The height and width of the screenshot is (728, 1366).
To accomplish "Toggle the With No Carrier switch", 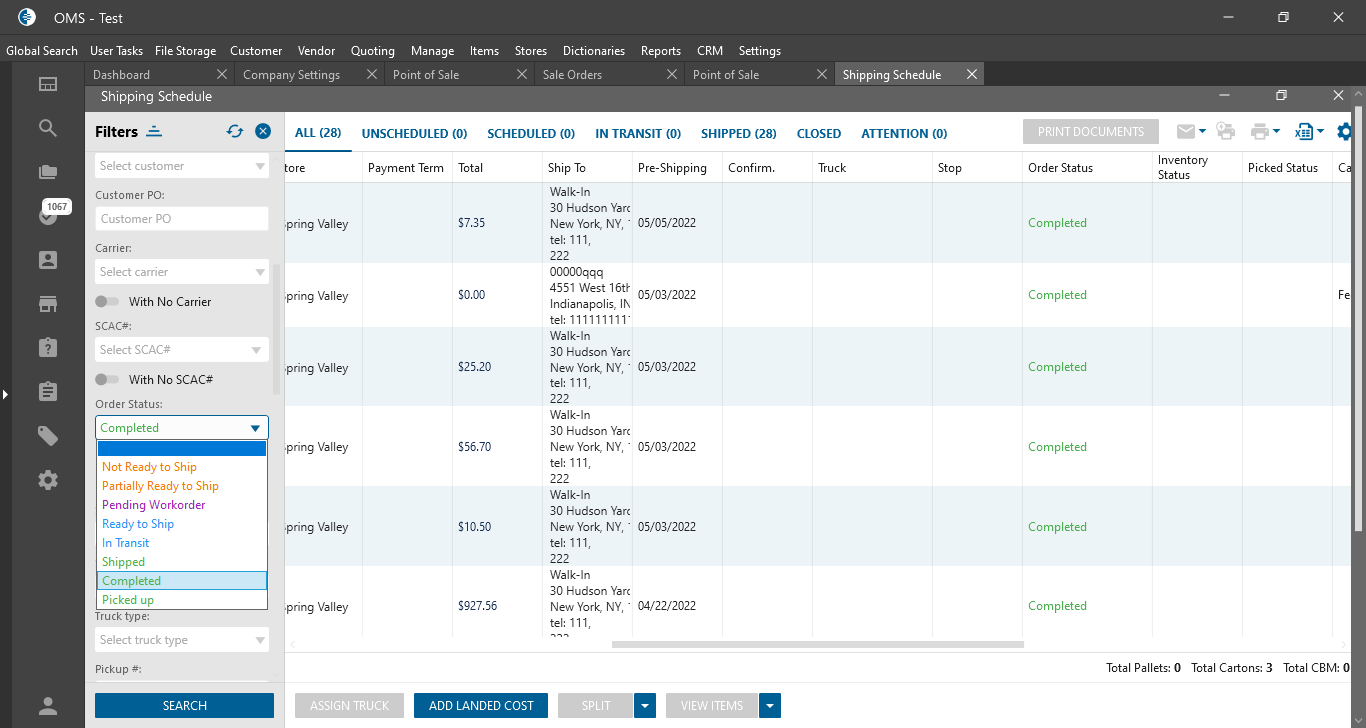I will point(107,302).
